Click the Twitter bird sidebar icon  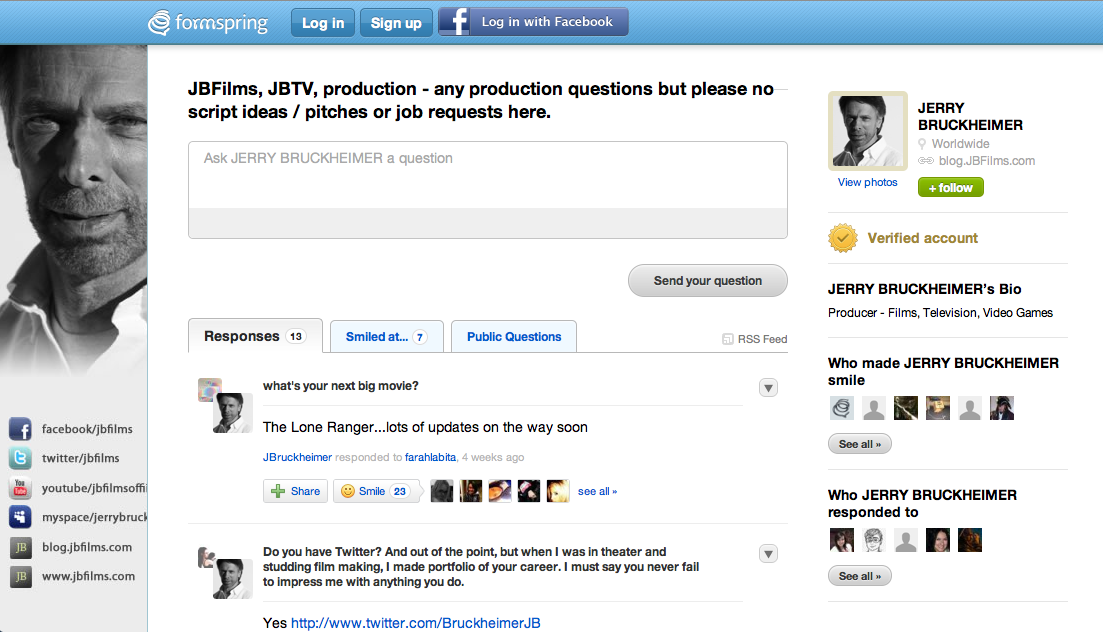coord(20,458)
